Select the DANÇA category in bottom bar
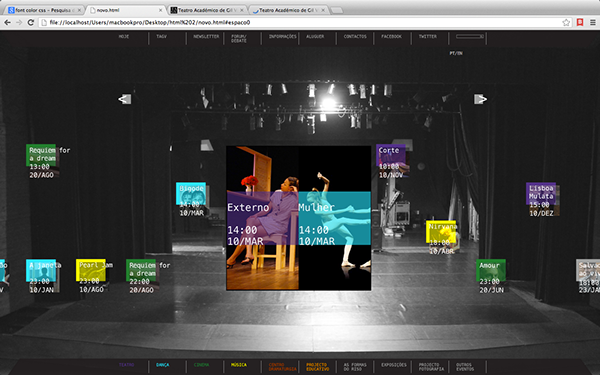Image resolution: width=600 pixels, height=375 pixels. pyautogui.click(x=163, y=365)
